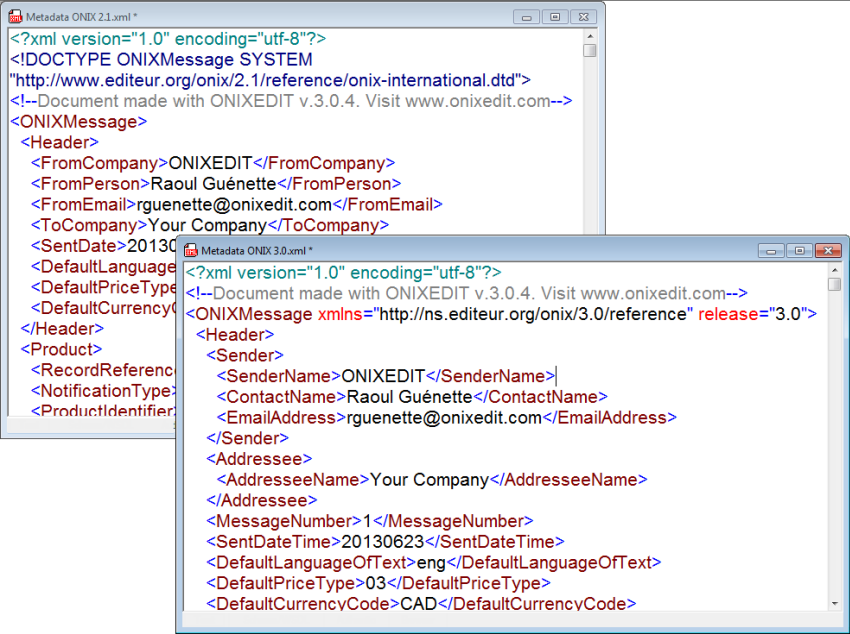Close the Metadata ONIX 2.1.xml window

coord(583,17)
